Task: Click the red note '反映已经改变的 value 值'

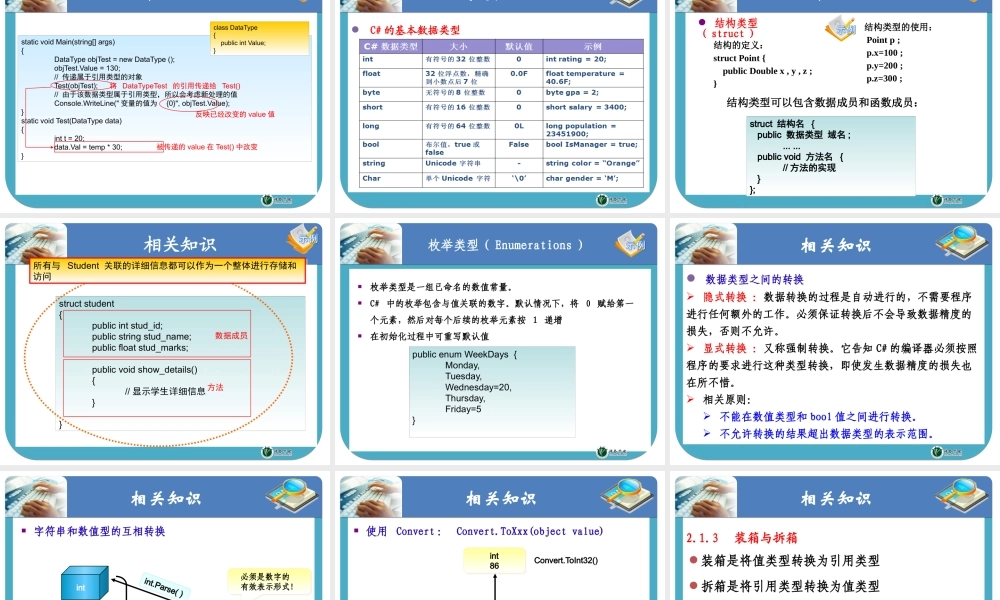Action: 235,114
